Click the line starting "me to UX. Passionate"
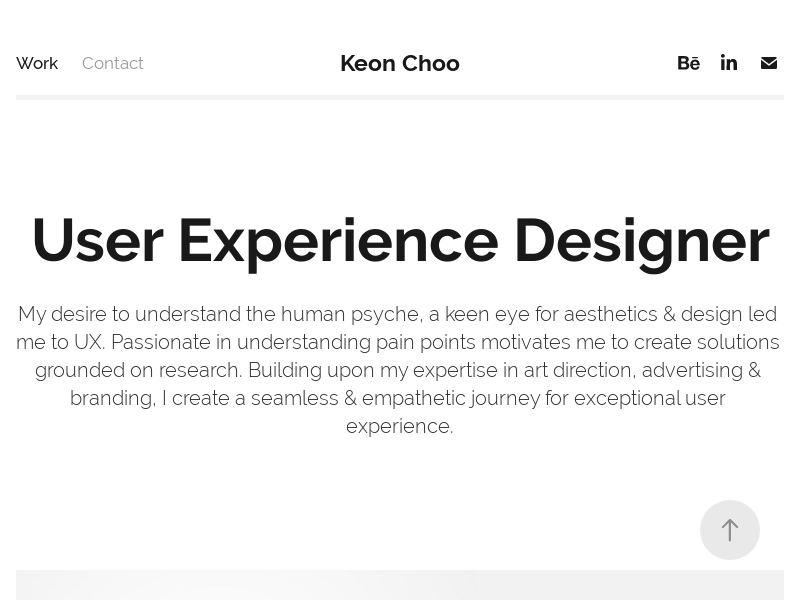The height and width of the screenshot is (600, 800). (397, 342)
